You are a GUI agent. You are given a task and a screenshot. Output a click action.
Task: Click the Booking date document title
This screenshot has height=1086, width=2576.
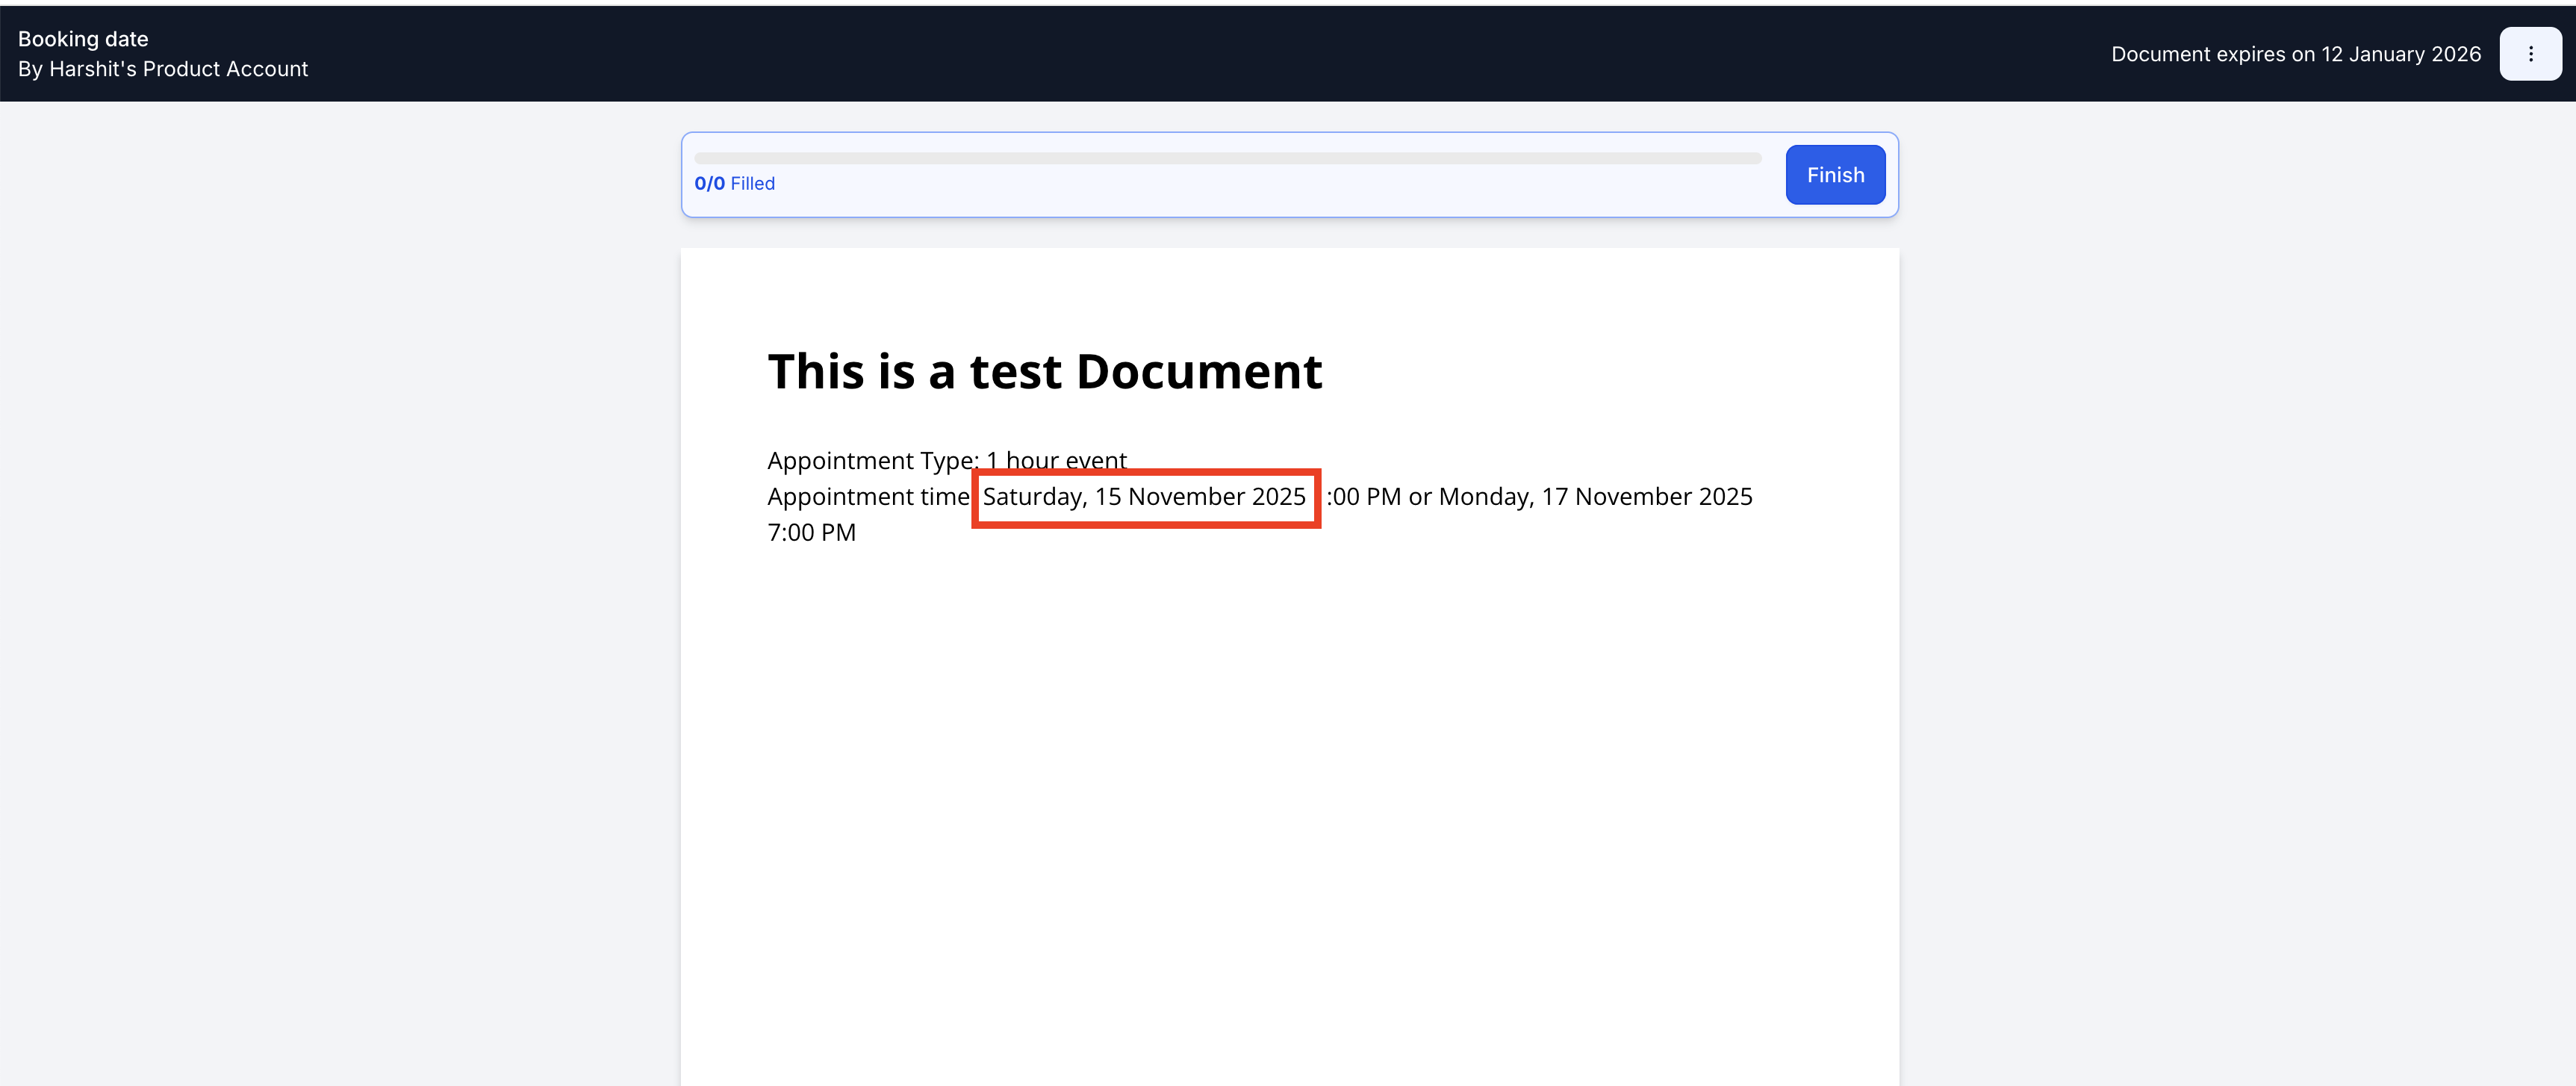(83, 39)
